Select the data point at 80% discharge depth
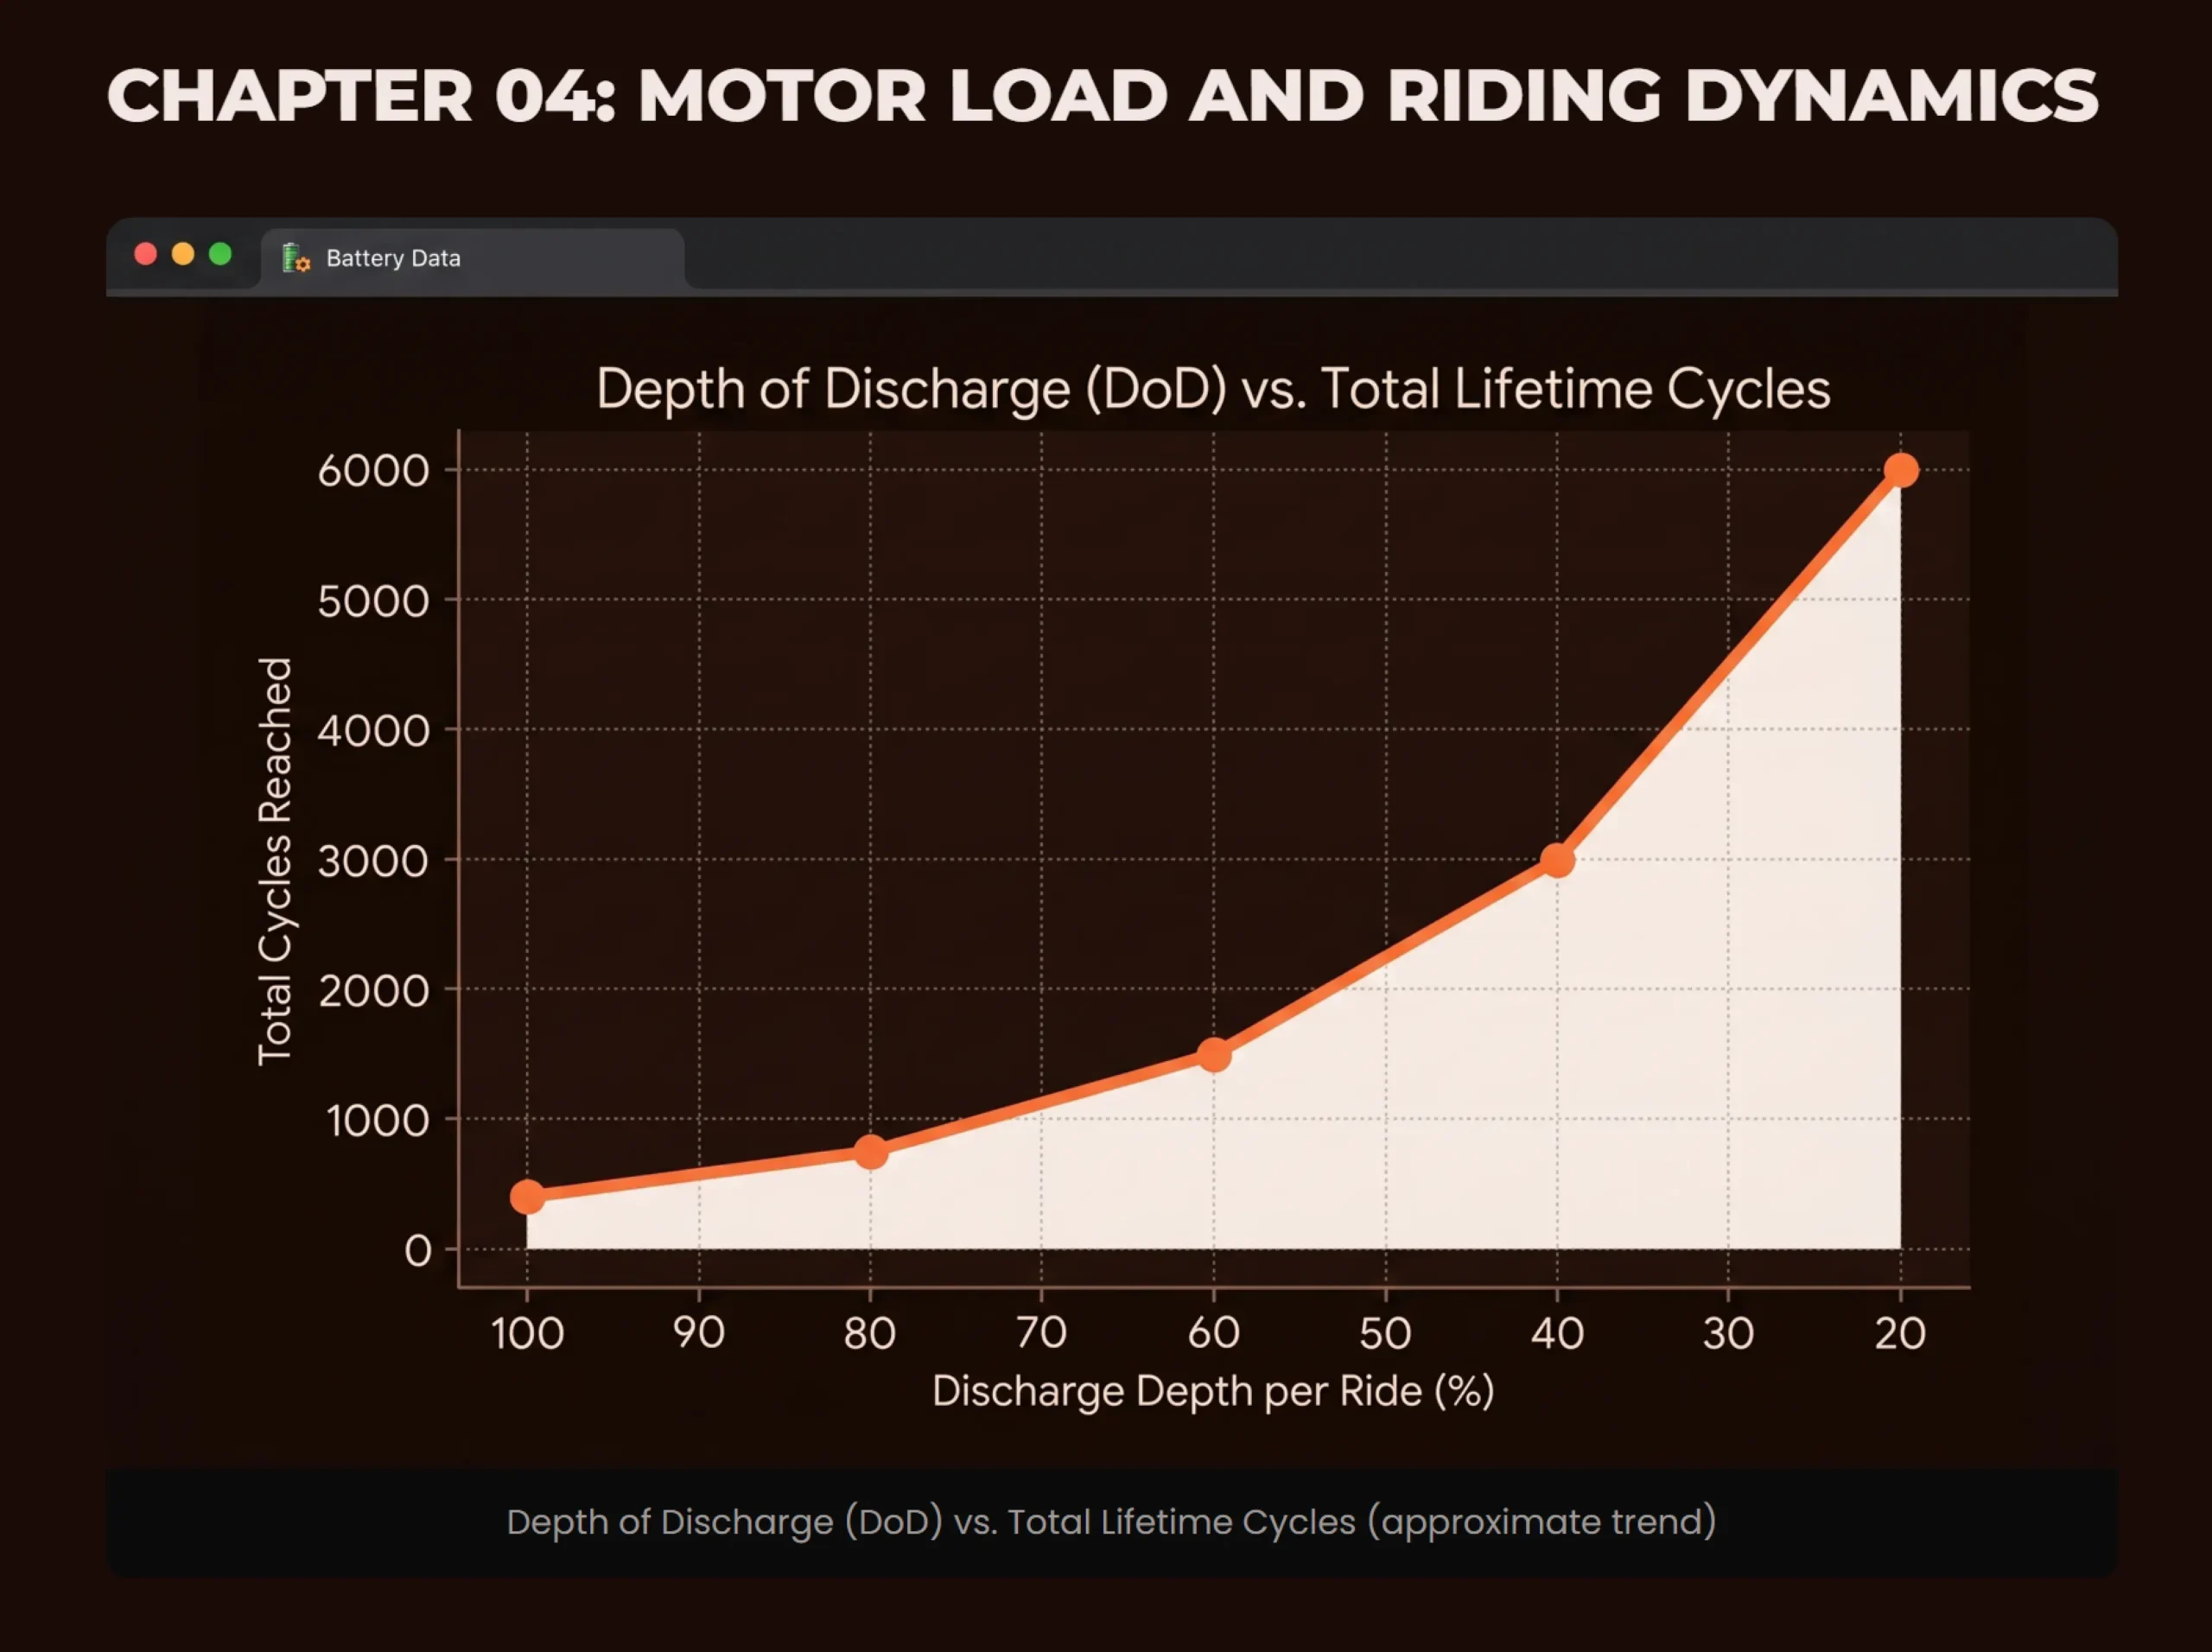2212x1652 pixels. [x=871, y=1152]
